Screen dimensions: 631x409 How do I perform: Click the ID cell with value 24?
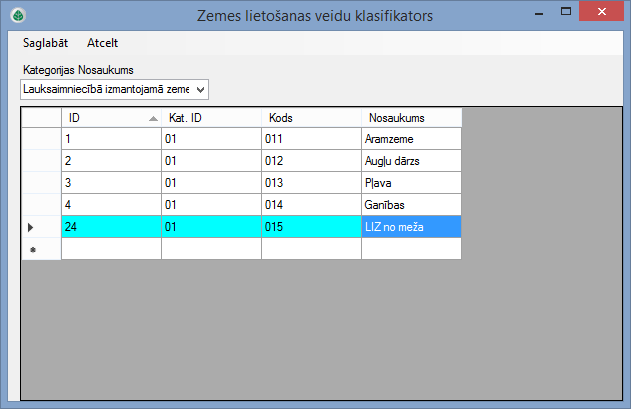coord(111,227)
